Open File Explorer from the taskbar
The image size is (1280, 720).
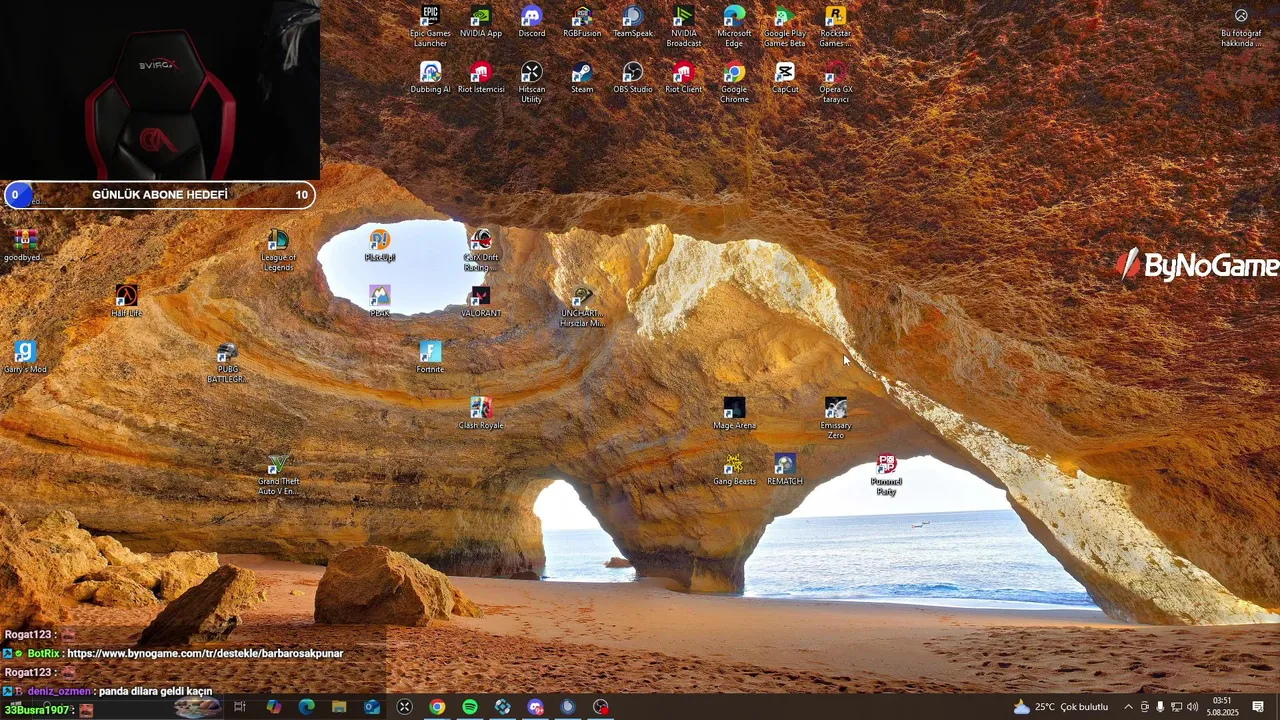339,707
